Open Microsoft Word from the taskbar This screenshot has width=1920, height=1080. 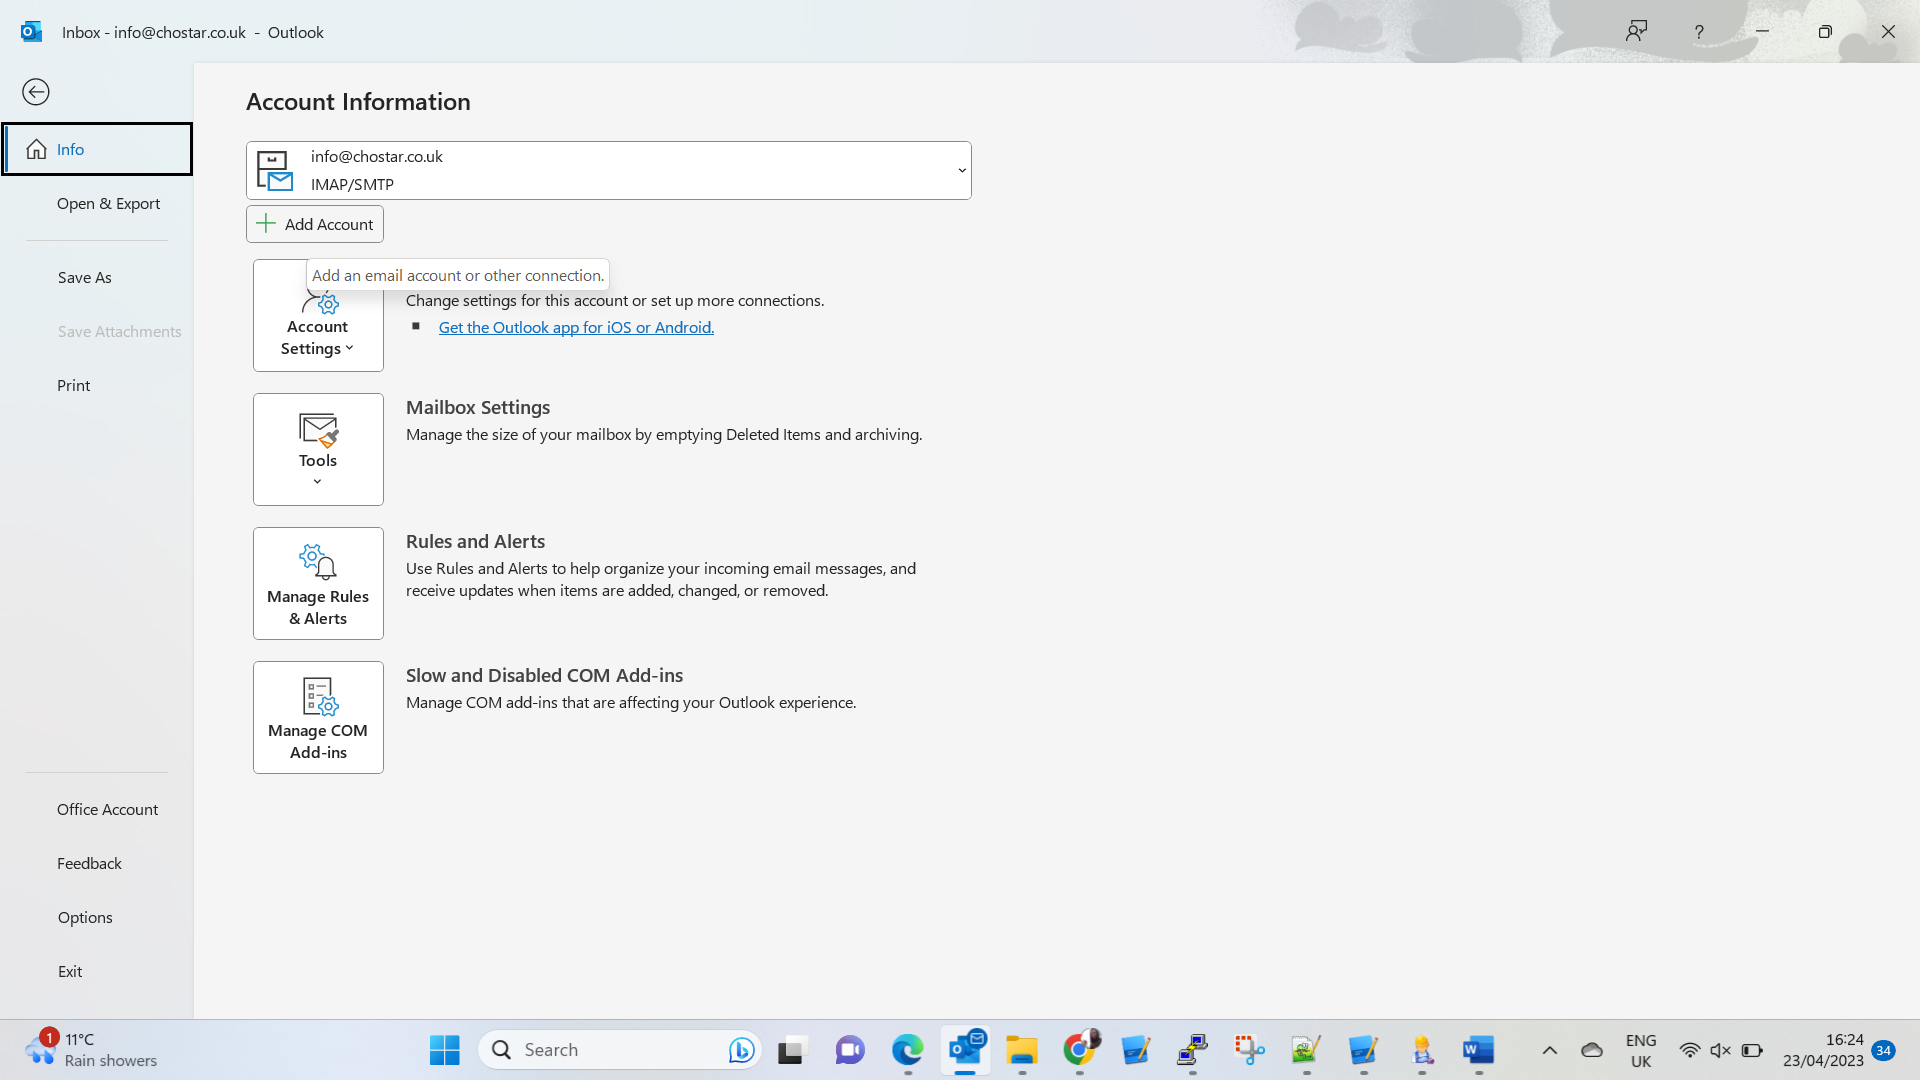tap(1478, 1050)
